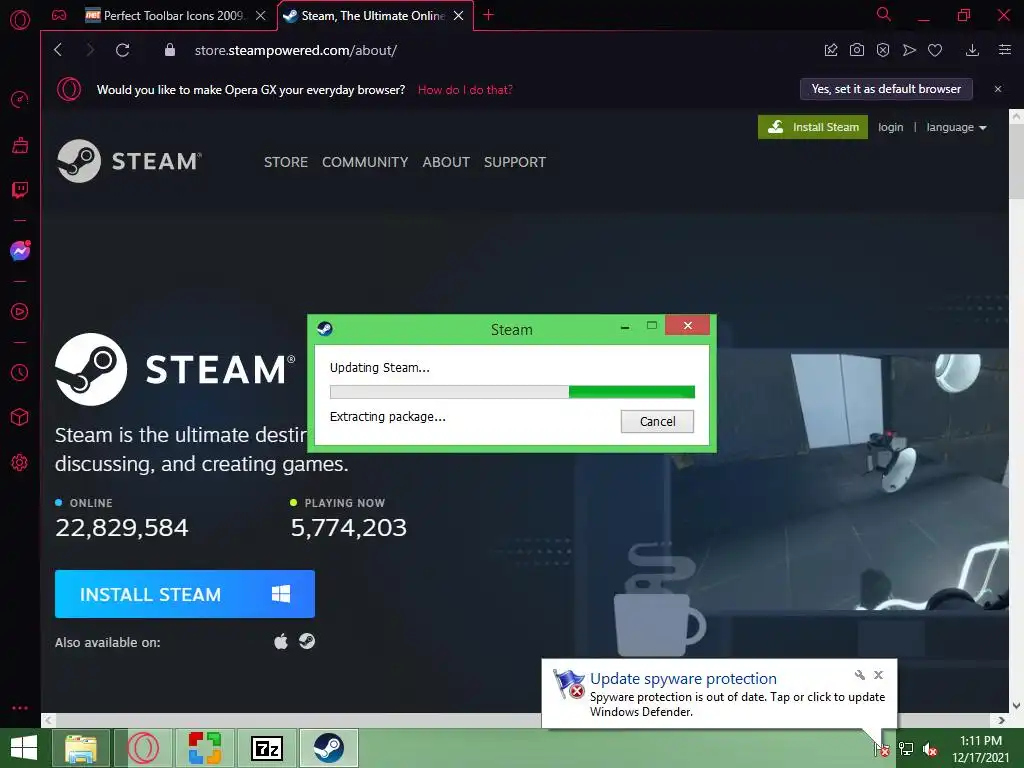This screenshot has width=1024, height=768.
Task: Open a new tab with the plus button
Action: tap(488, 15)
